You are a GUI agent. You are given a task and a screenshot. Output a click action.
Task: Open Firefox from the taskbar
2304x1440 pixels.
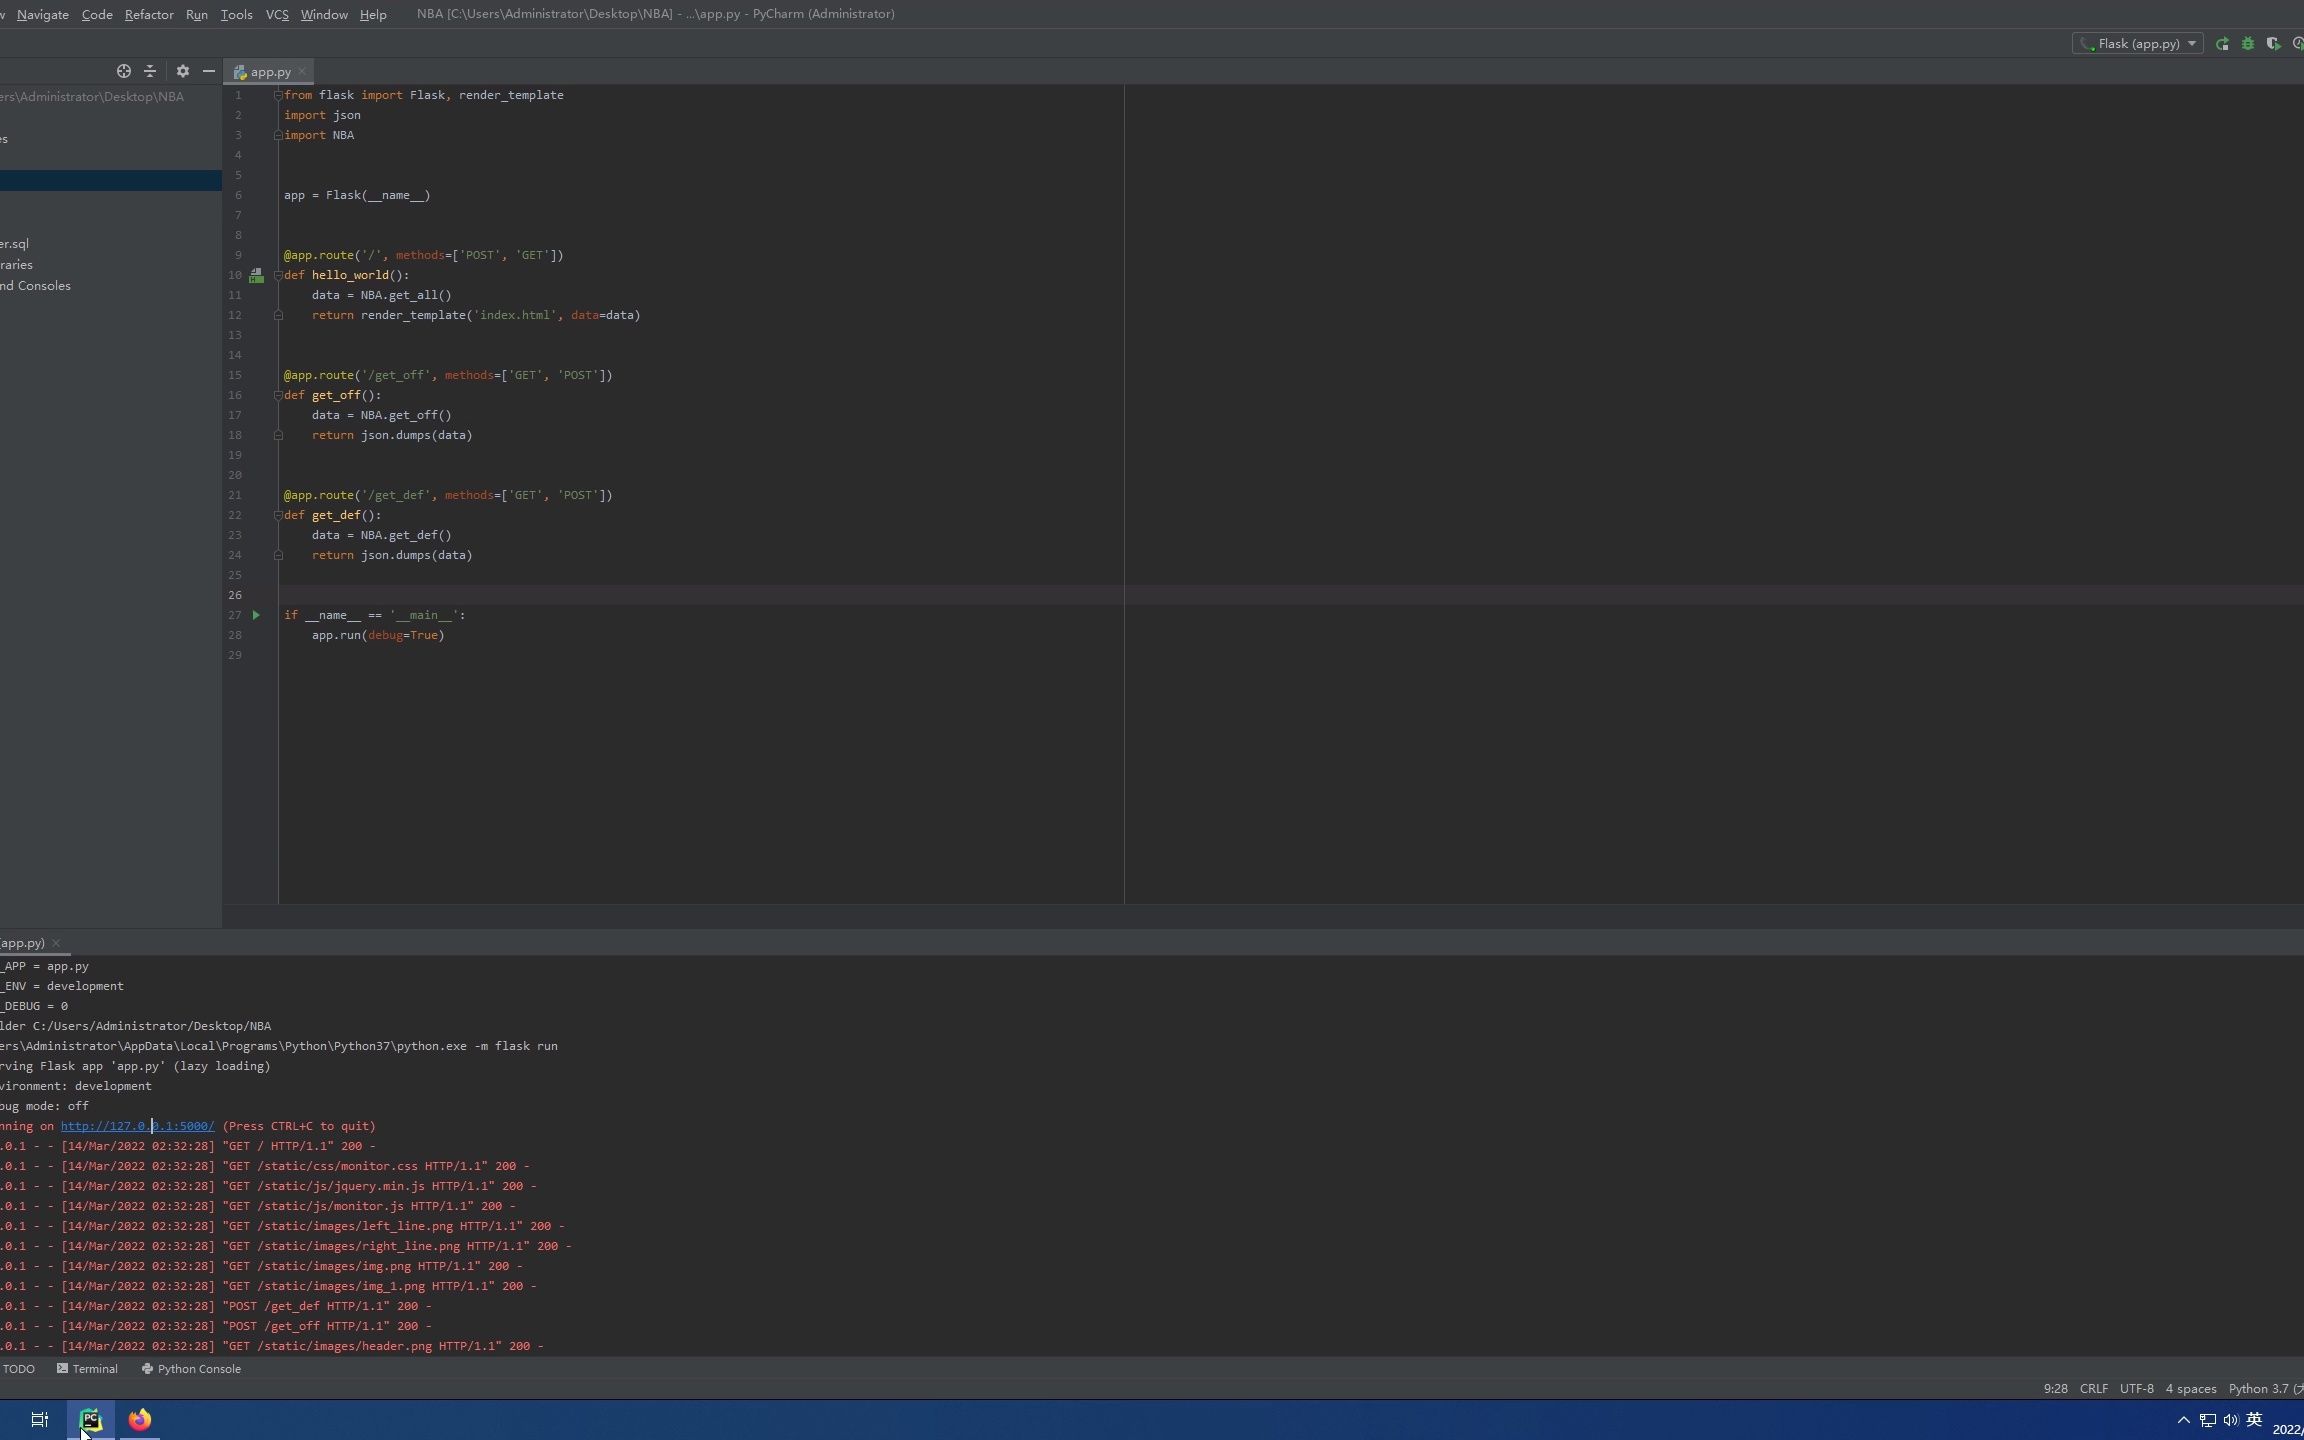pyautogui.click(x=139, y=1420)
